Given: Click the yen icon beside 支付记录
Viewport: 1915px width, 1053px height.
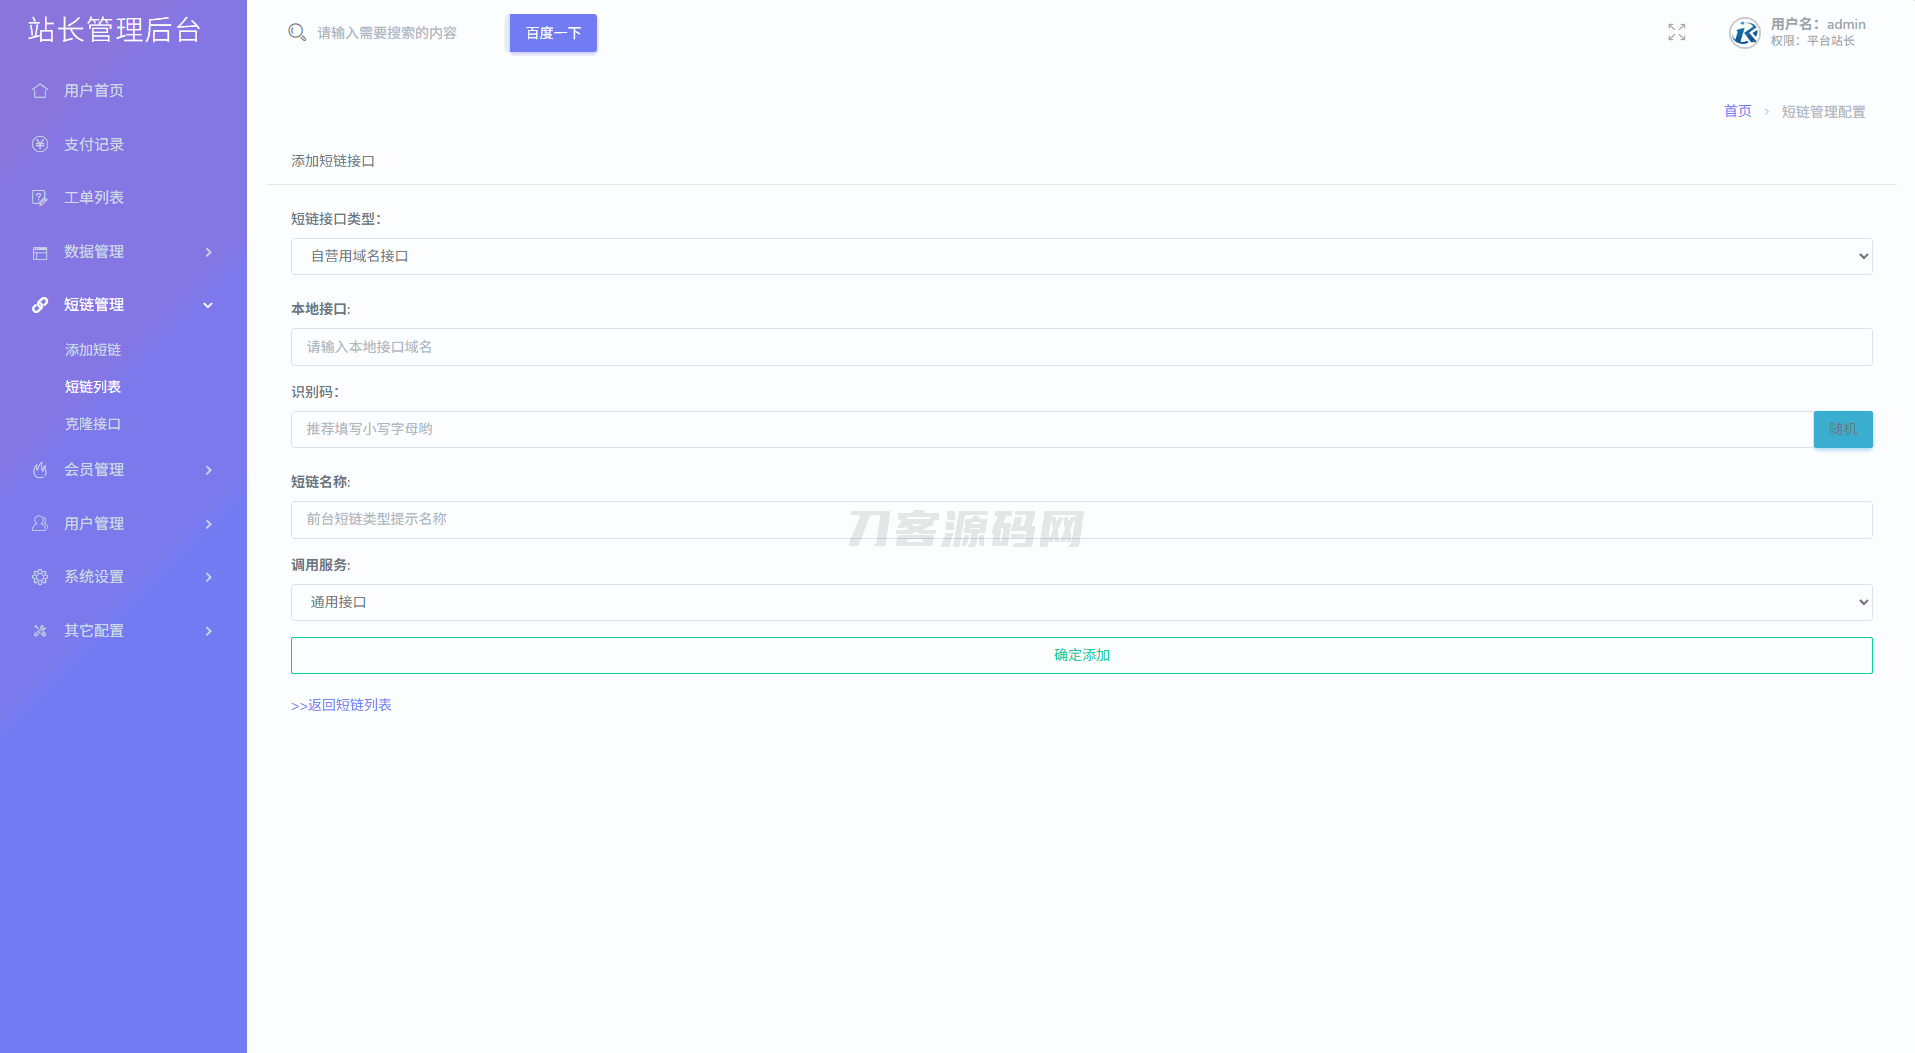Looking at the screenshot, I should (x=40, y=144).
